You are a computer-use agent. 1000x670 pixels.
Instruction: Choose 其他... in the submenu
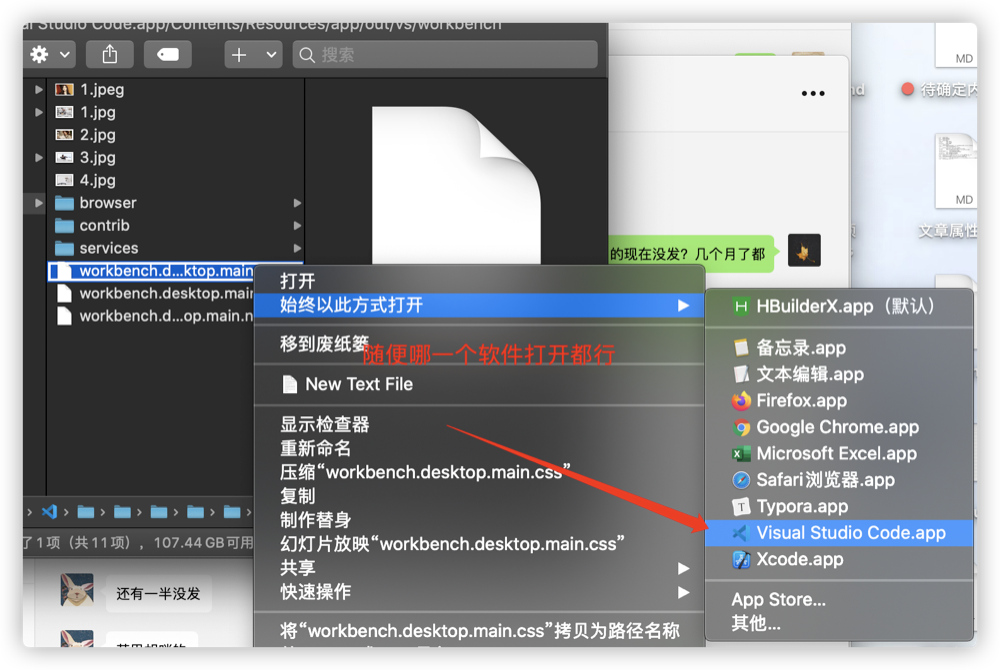coord(839,623)
